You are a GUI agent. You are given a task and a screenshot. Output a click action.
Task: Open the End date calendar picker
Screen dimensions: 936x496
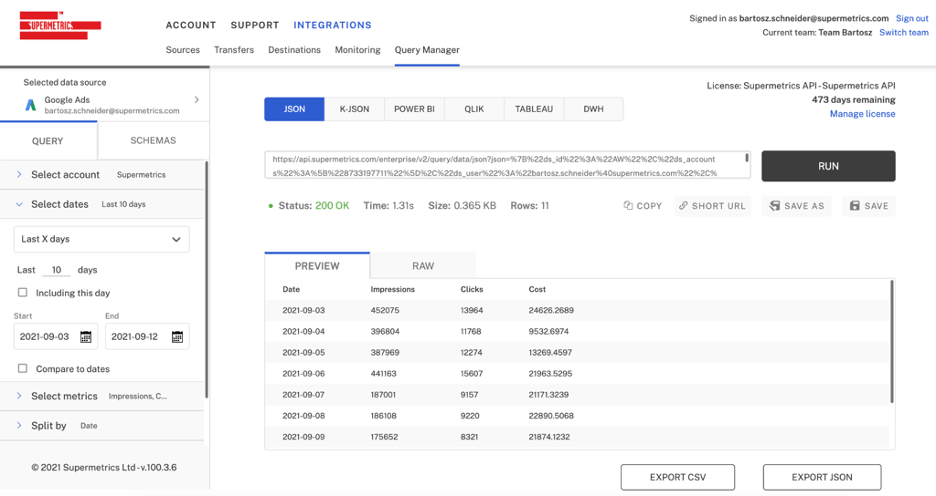tap(177, 337)
